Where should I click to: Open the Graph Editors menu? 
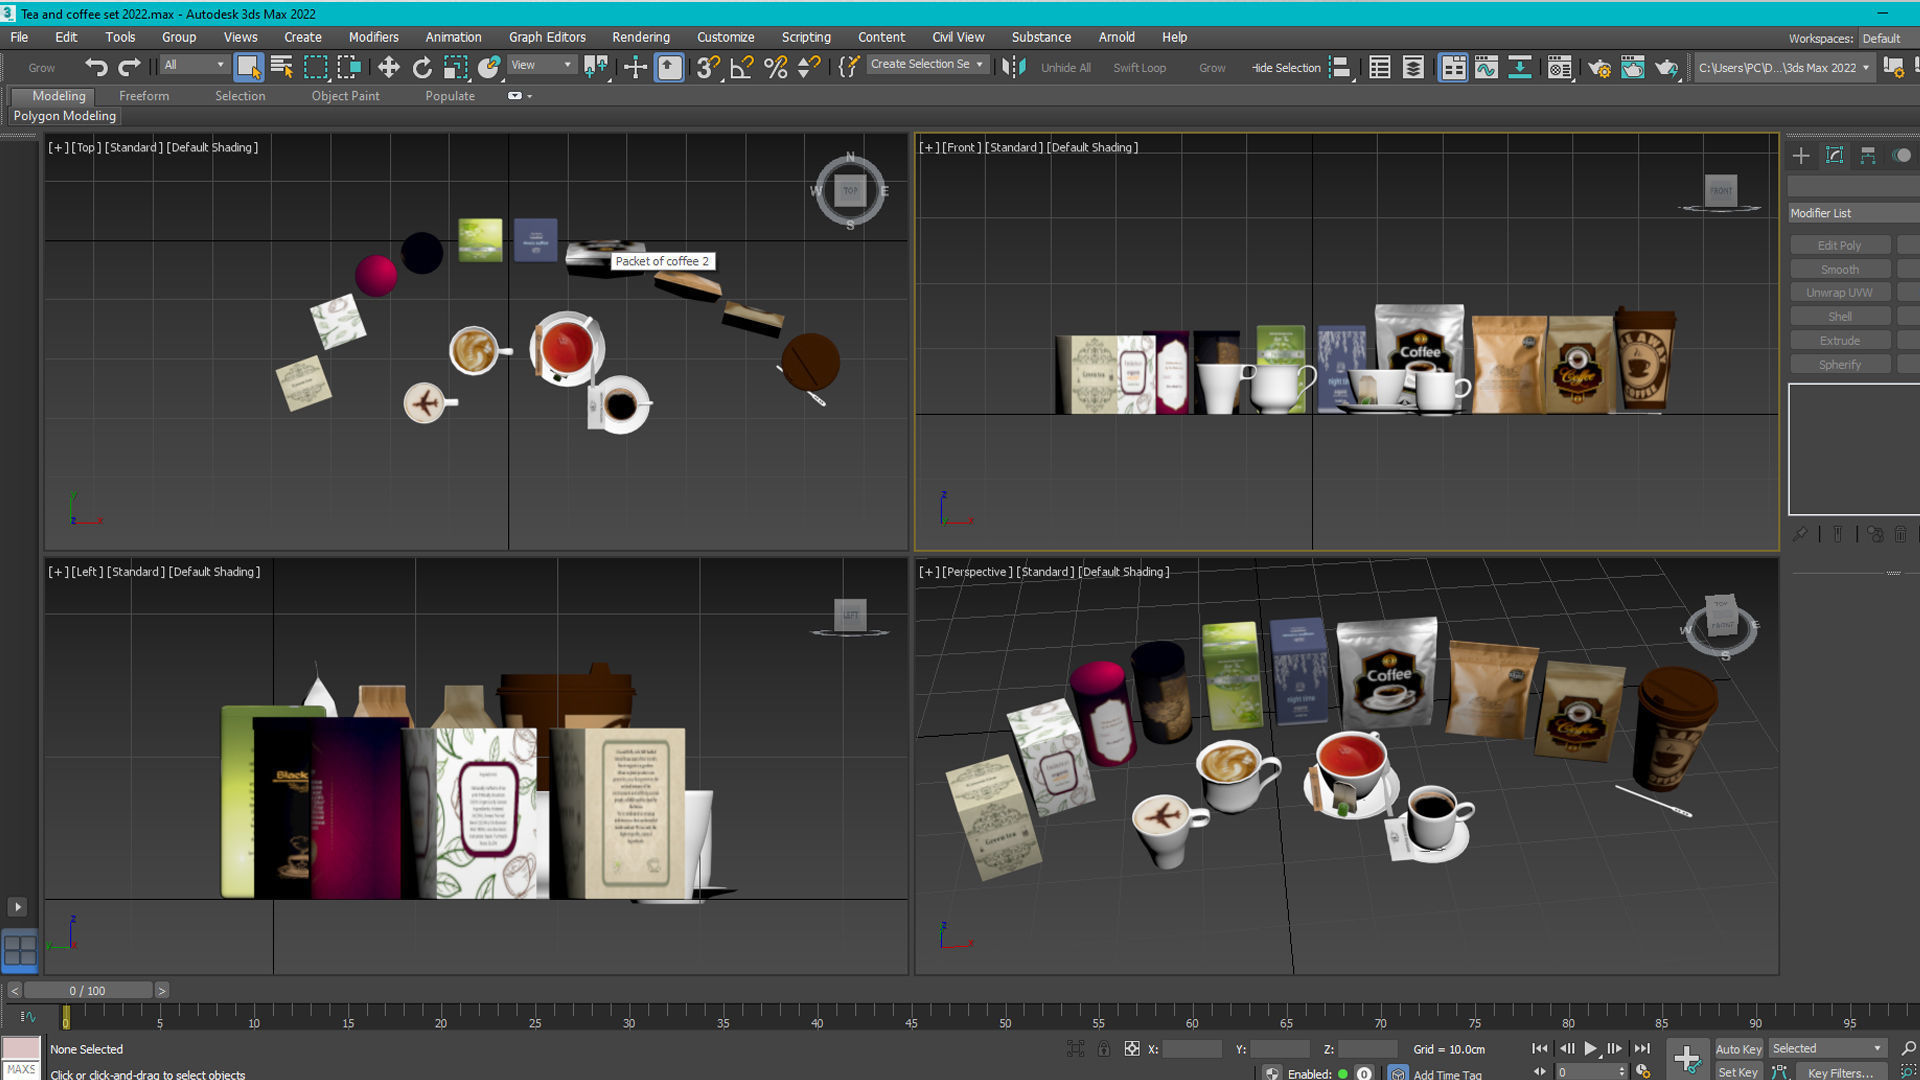pyautogui.click(x=547, y=37)
